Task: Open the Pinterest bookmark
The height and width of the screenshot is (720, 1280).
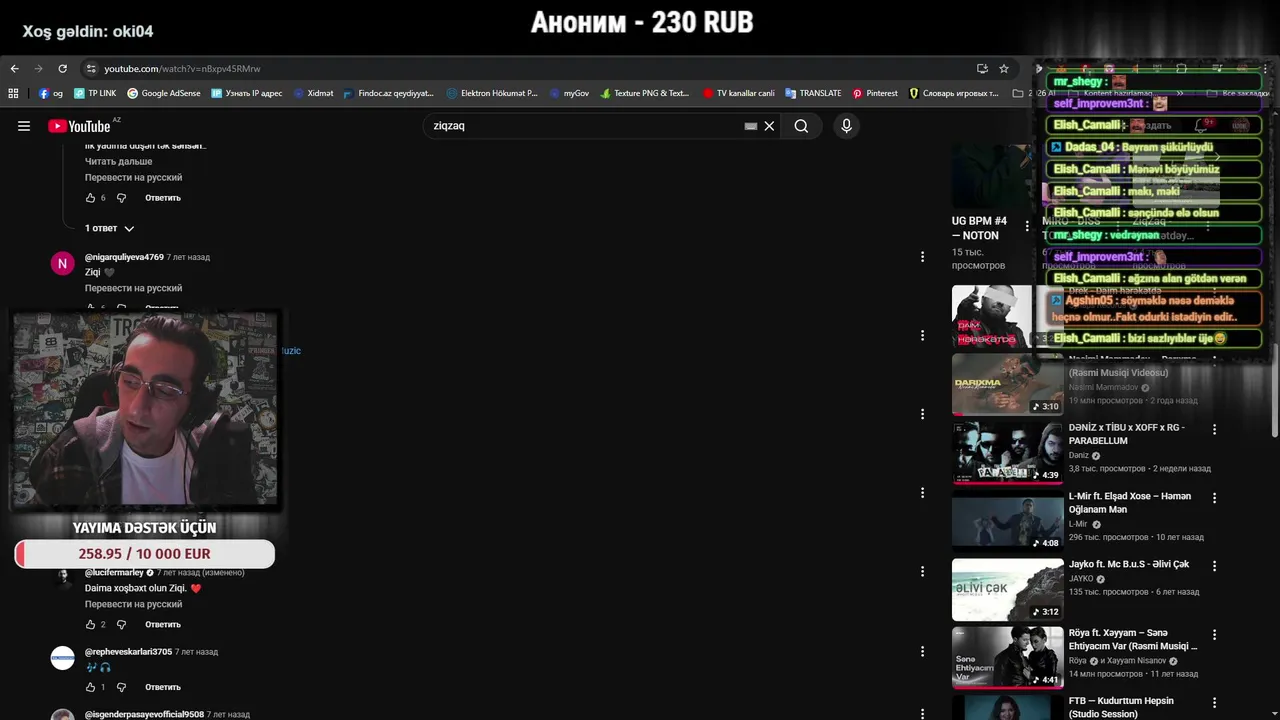Action: pos(875,93)
